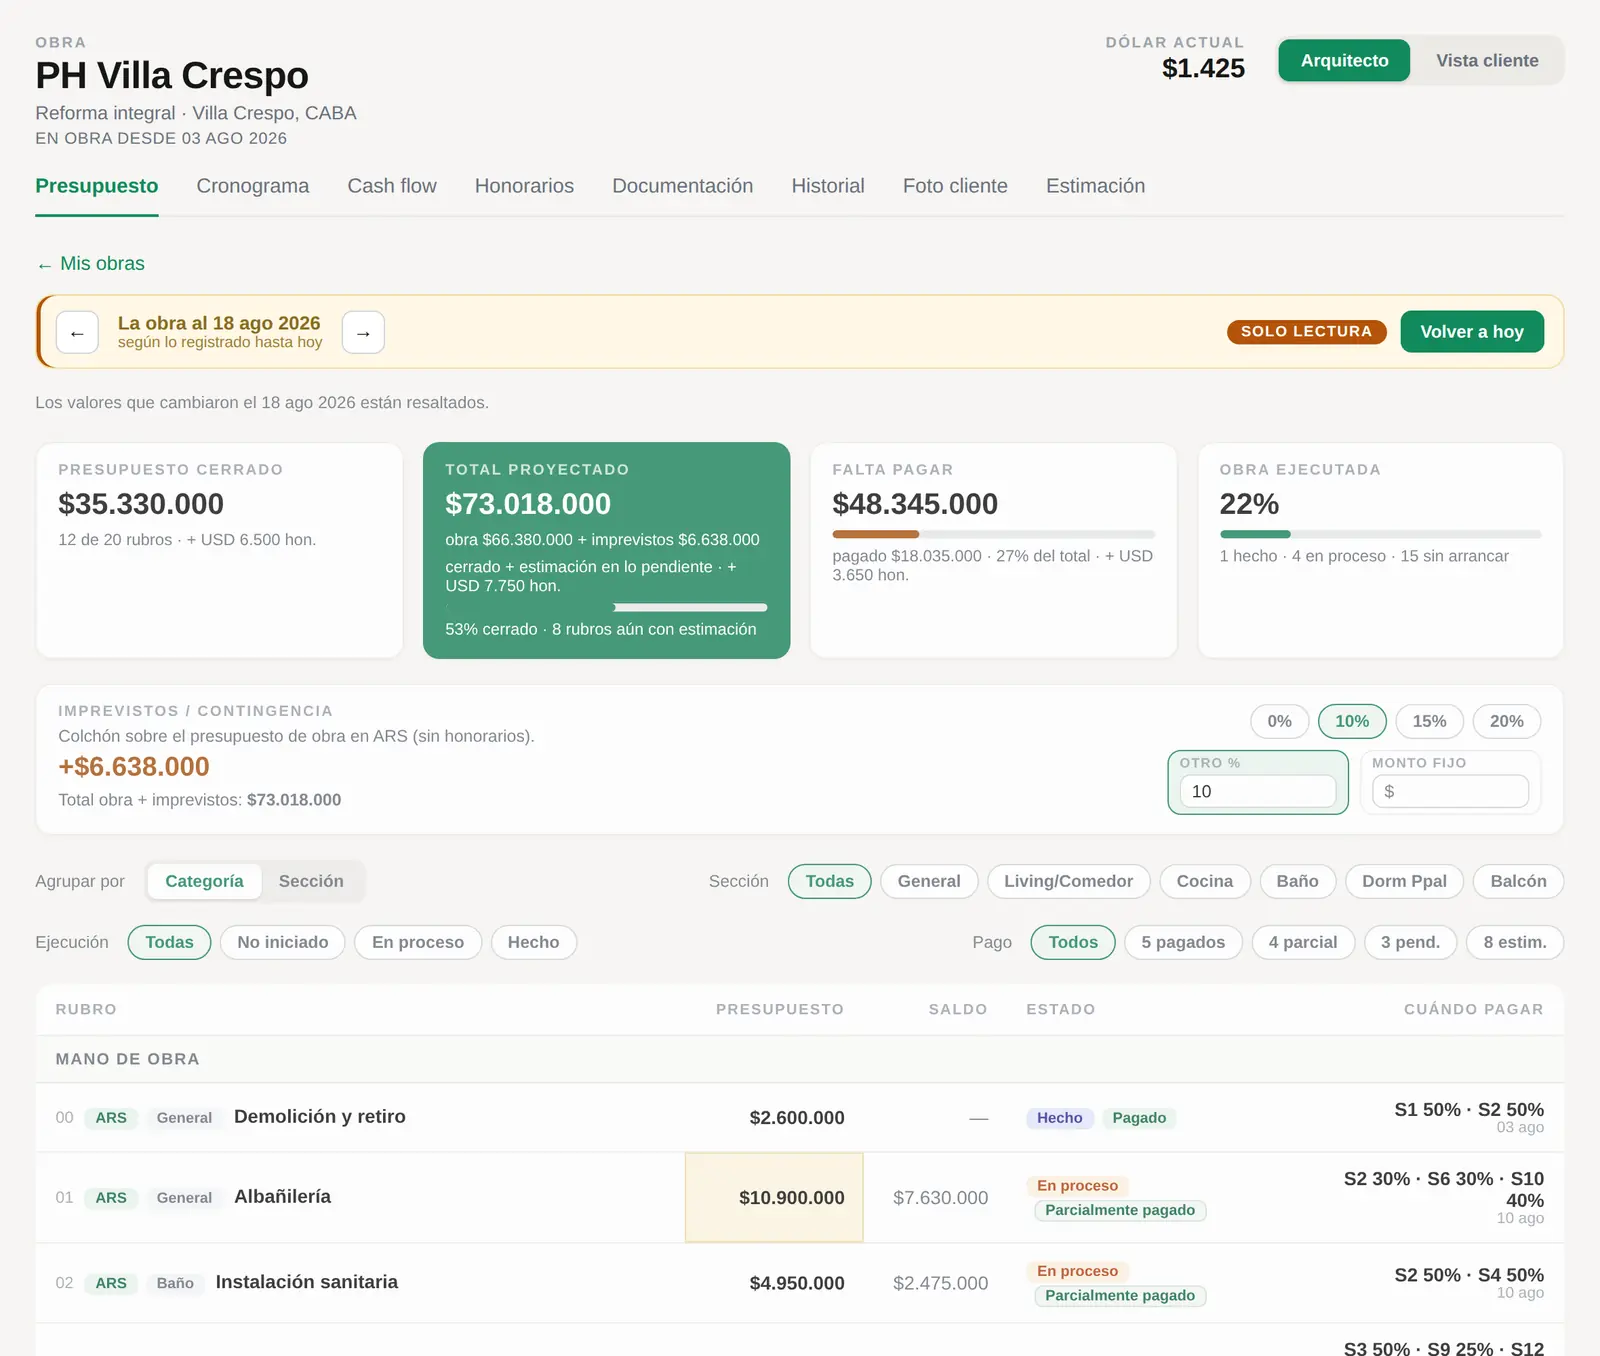Screen dimensions: 1600x1356
Task: Click Albañilería highlighted budget $10.900.000
Action: coord(774,1198)
